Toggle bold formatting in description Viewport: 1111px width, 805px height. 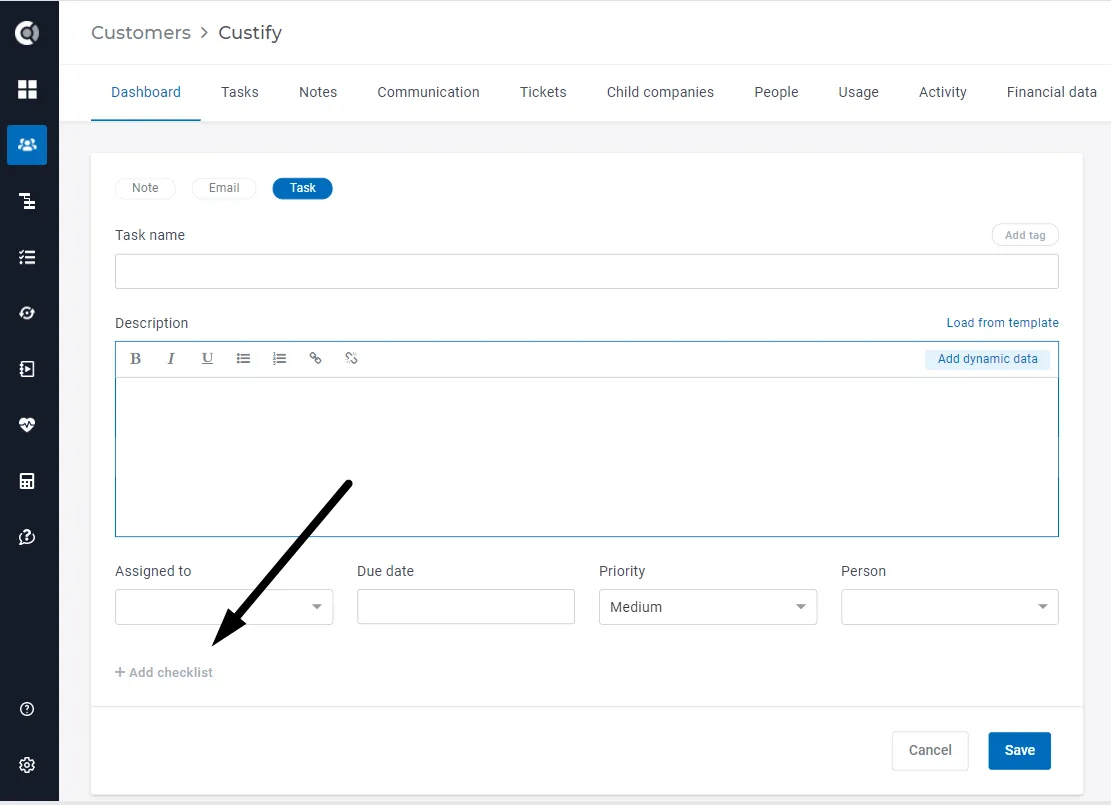click(x=135, y=359)
